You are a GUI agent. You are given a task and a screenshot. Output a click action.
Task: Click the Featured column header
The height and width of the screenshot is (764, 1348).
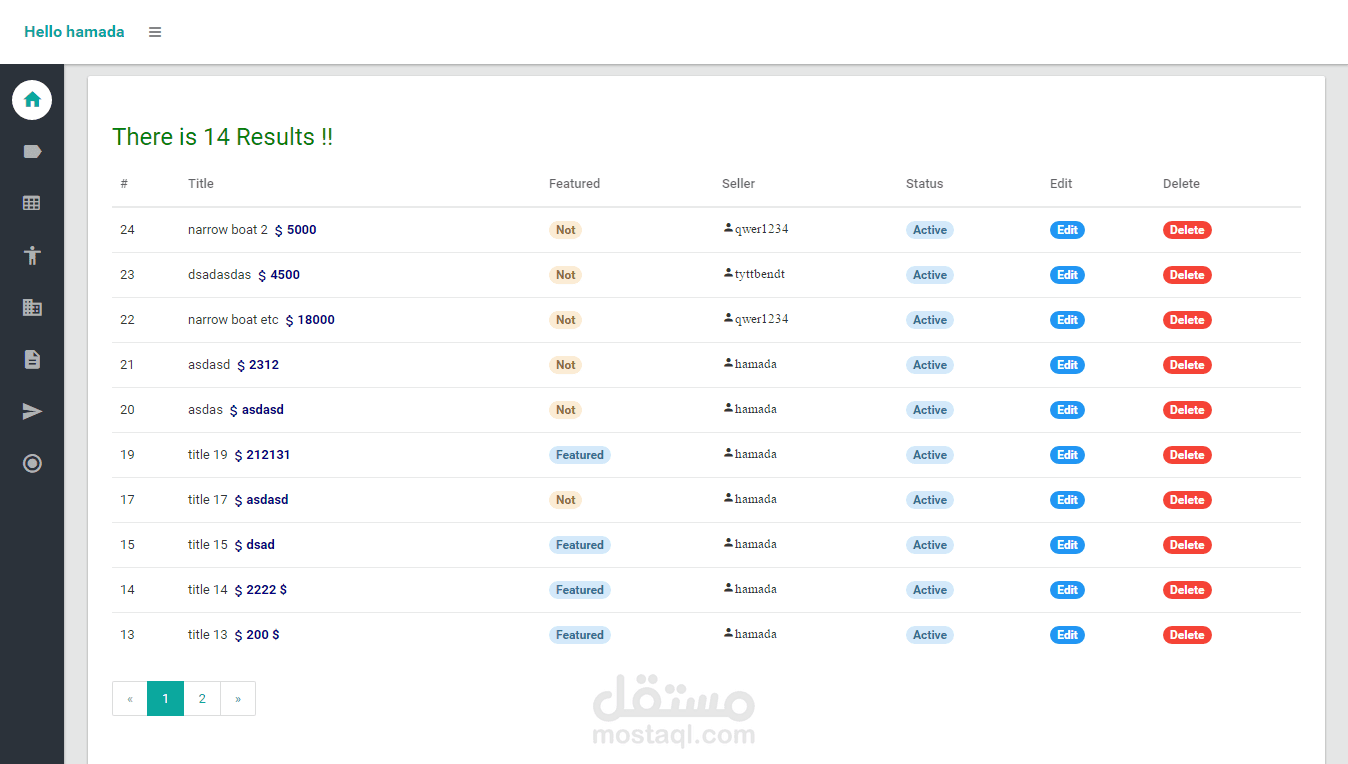click(x=574, y=184)
